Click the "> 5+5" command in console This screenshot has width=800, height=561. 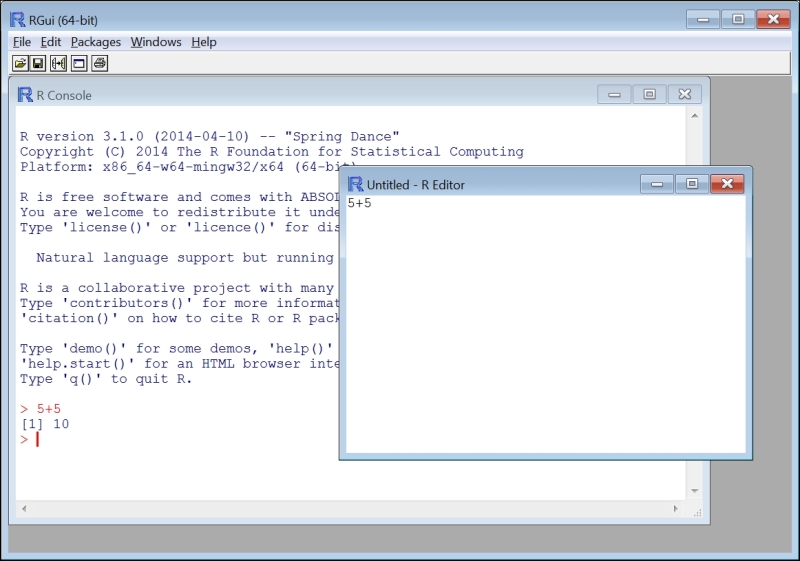click(40, 409)
